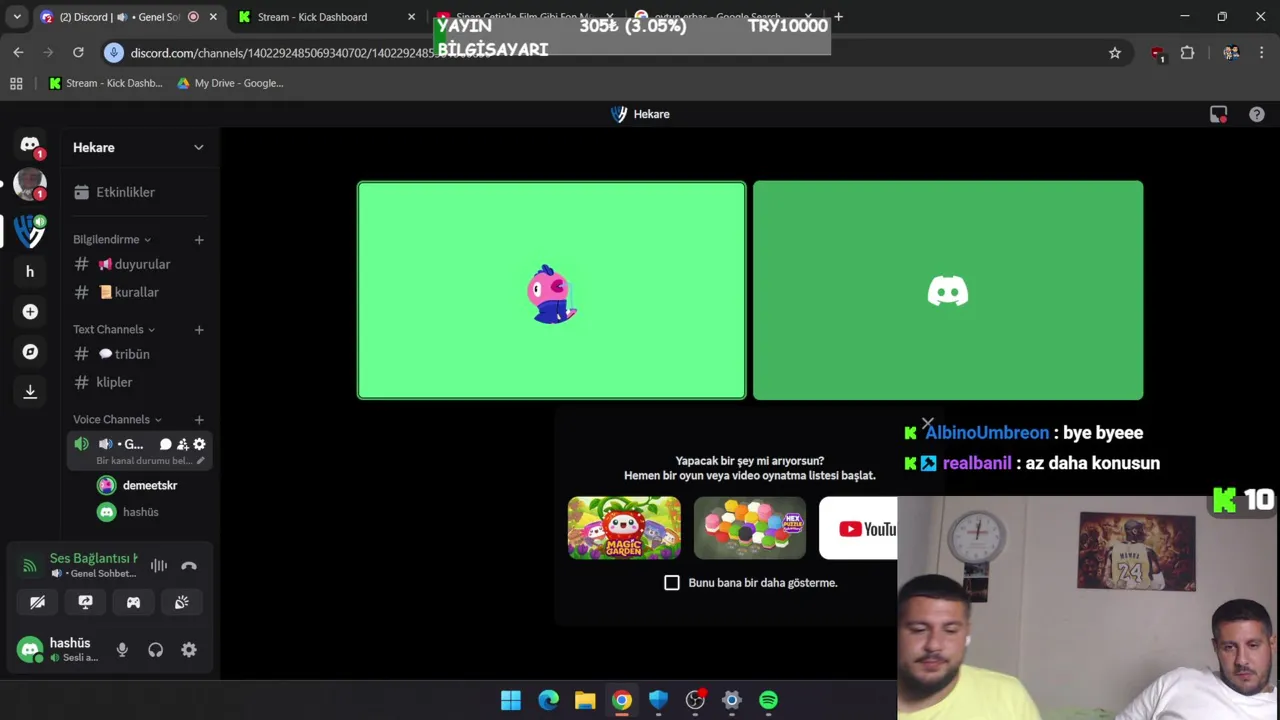This screenshot has width=1280, height=720.
Task: Start an activity with gamepad icon
Action: [133, 602]
